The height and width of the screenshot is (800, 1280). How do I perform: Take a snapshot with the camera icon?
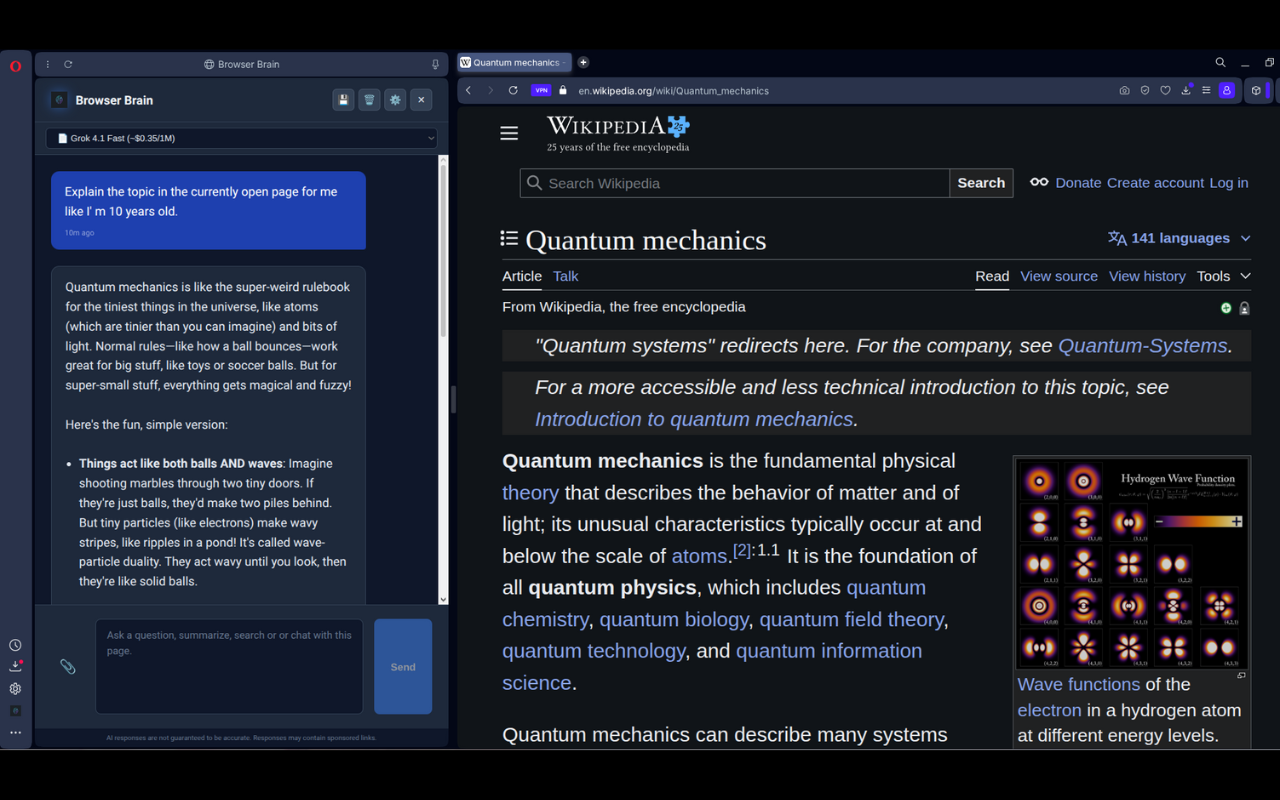(1124, 90)
